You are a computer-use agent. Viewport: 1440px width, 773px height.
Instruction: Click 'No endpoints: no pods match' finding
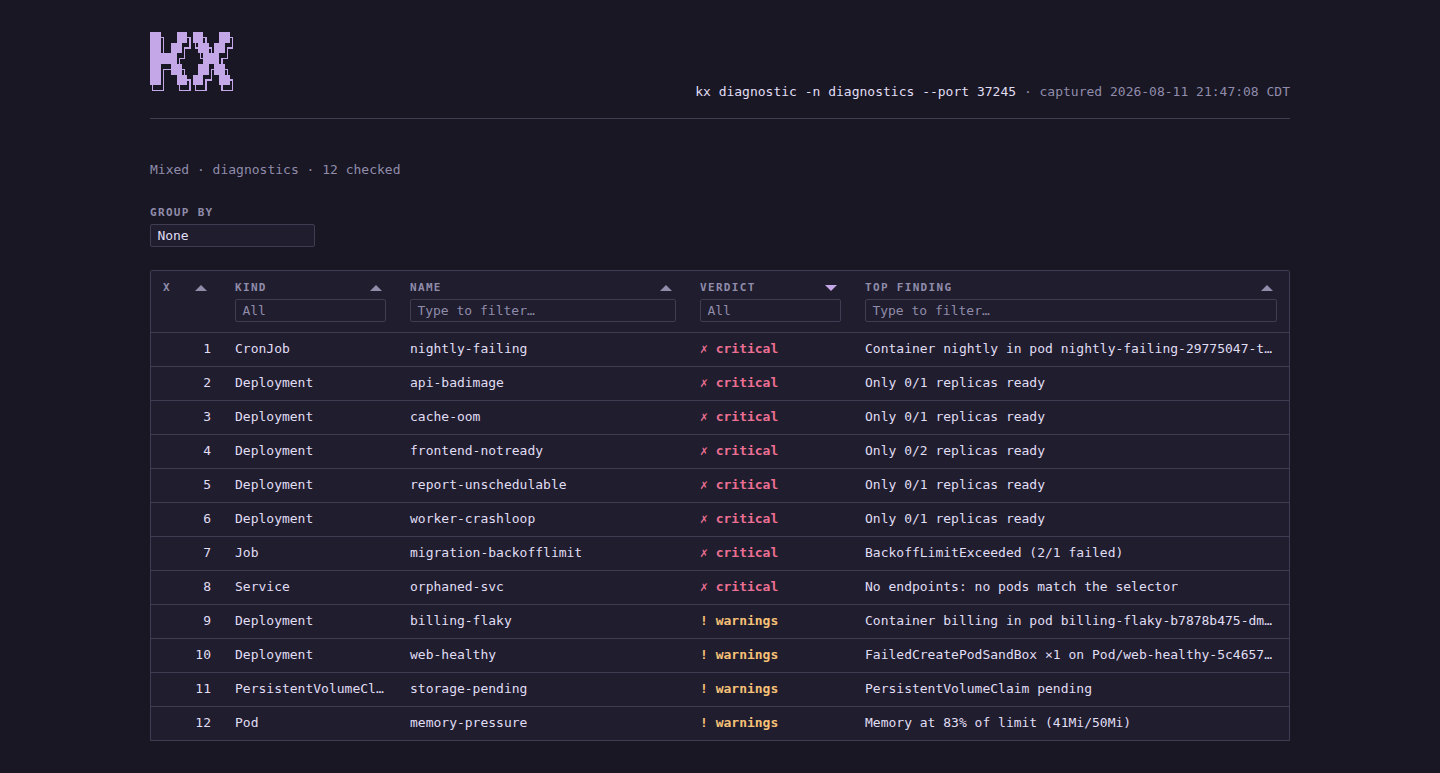click(x=1021, y=587)
